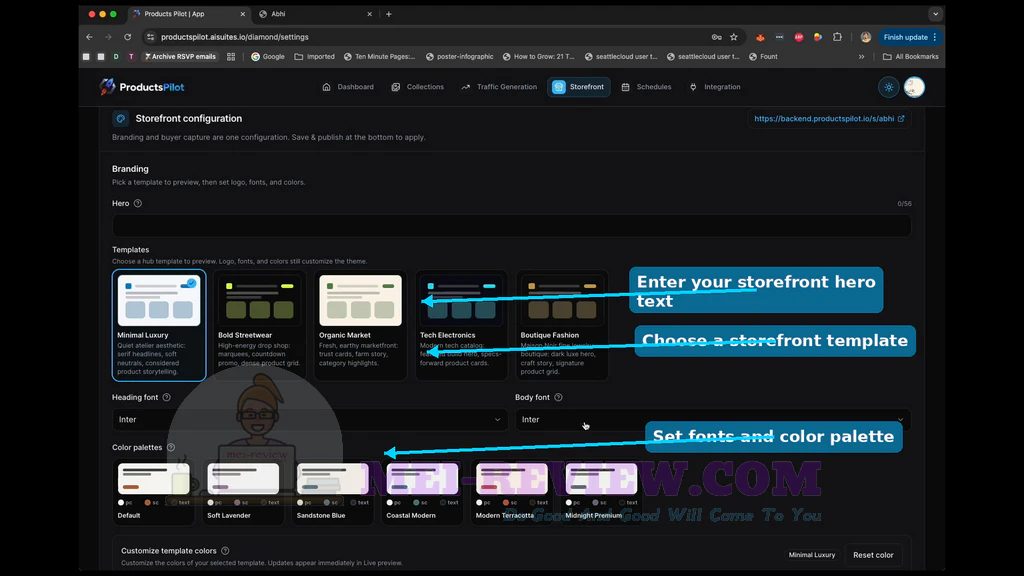Open the Dashboard nav item
Viewport: 1024px width, 576px height.
[348, 87]
